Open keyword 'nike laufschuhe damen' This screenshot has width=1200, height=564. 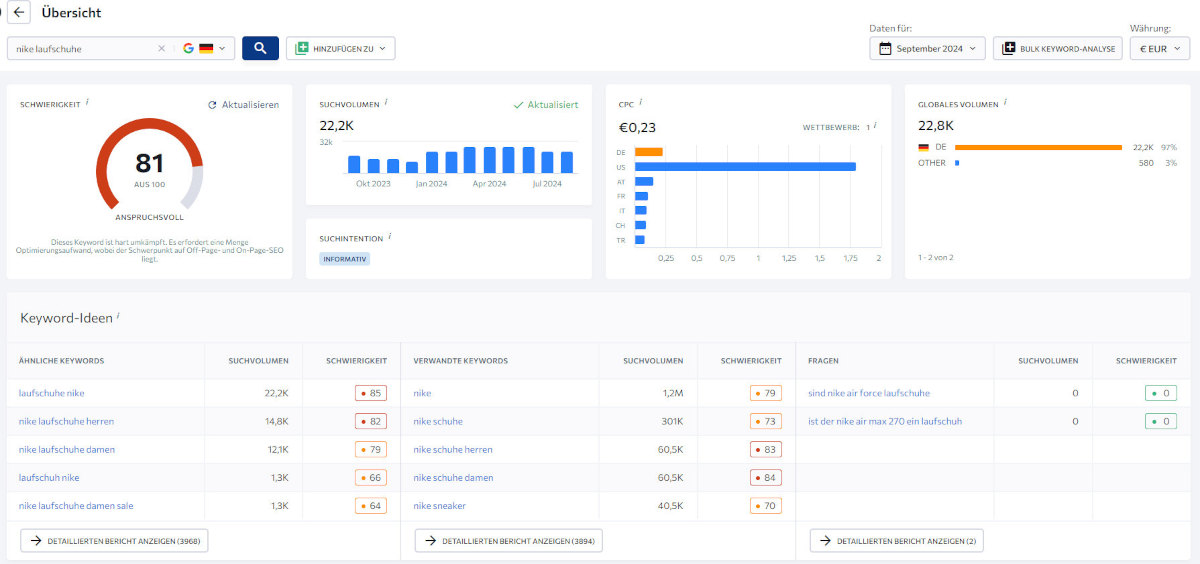click(67, 450)
